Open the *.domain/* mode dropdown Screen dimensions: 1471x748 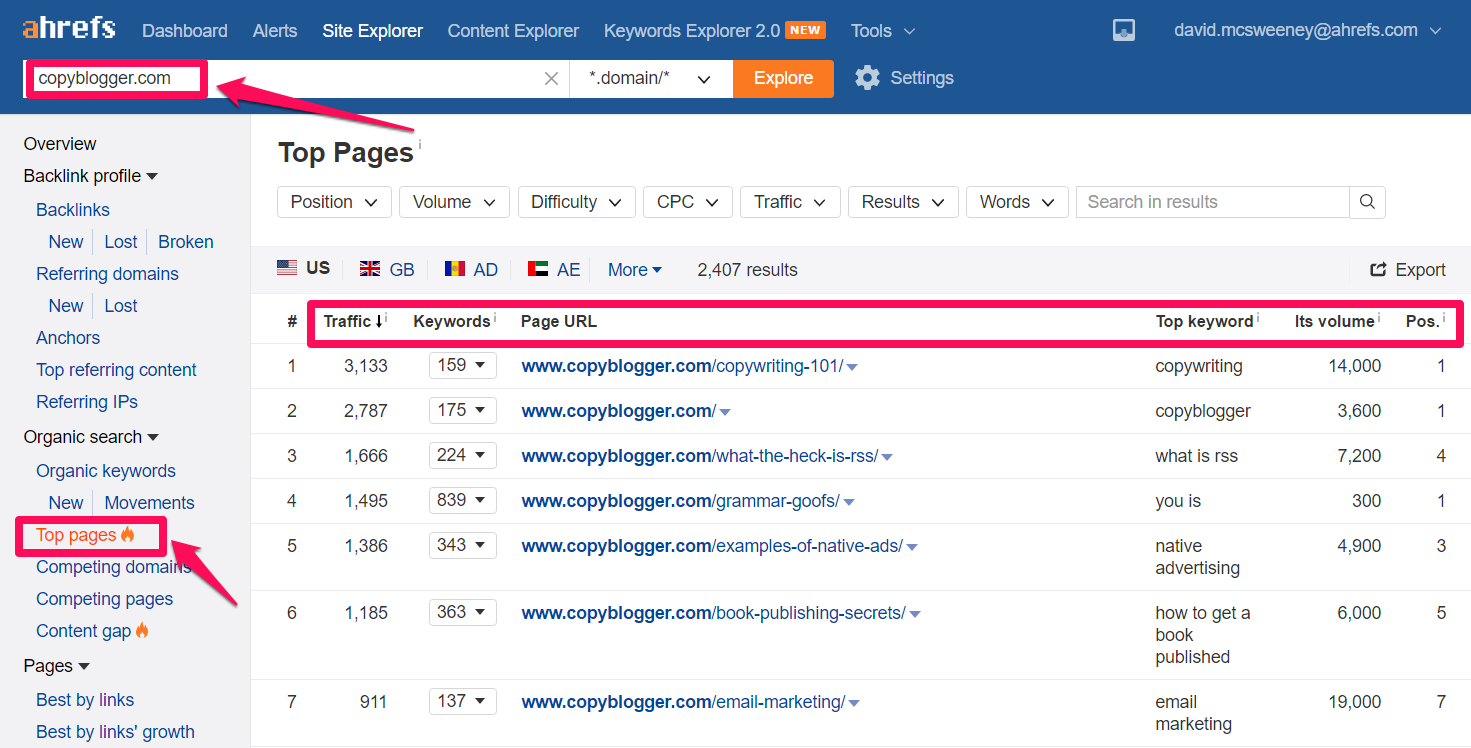pos(650,79)
